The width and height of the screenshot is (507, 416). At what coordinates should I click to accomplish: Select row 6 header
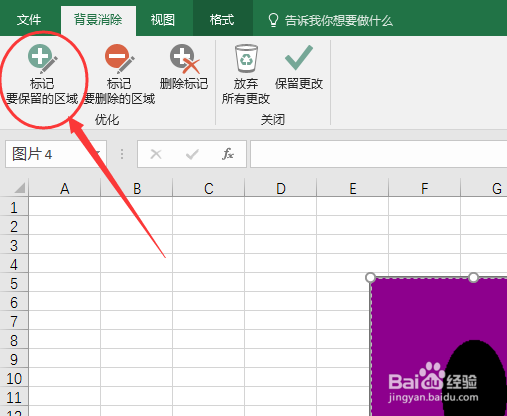(x=14, y=302)
